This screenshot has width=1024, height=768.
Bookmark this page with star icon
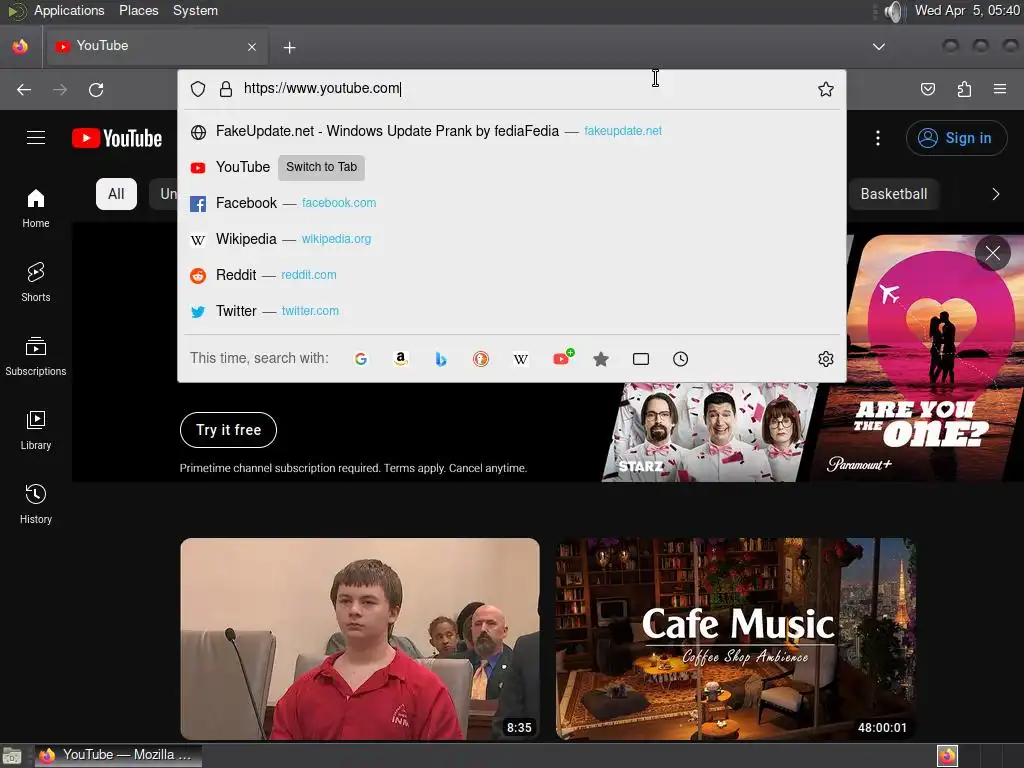click(825, 89)
